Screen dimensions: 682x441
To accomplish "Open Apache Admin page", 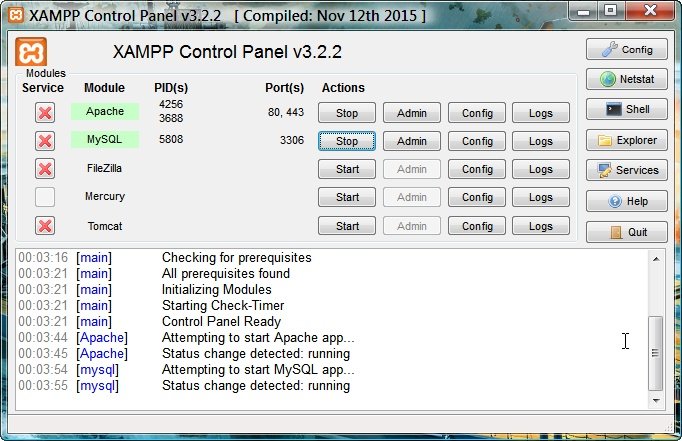I will coord(411,113).
